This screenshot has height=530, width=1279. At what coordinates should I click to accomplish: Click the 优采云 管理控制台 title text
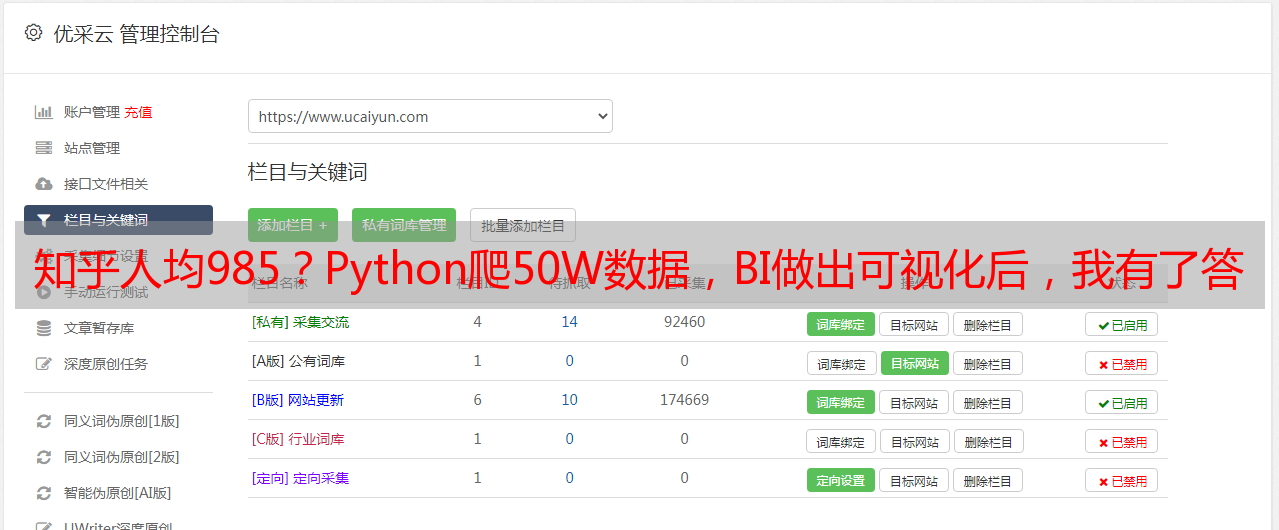click(x=136, y=34)
